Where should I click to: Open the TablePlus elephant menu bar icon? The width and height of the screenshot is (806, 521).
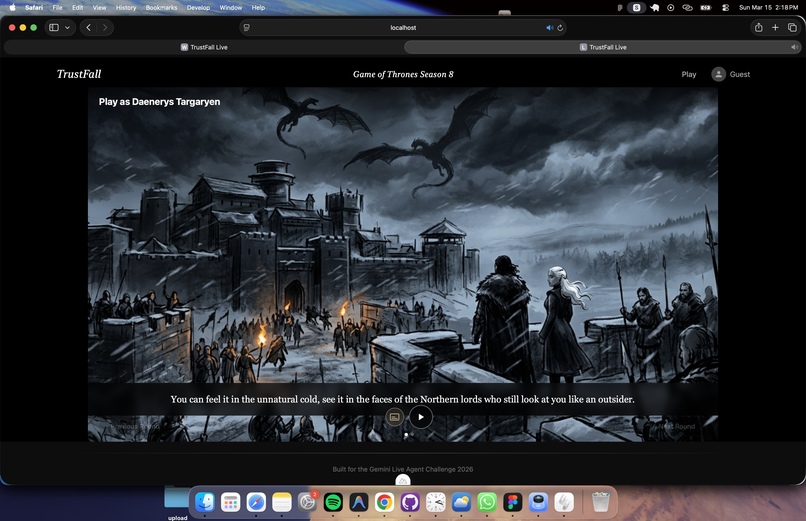pos(655,8)
